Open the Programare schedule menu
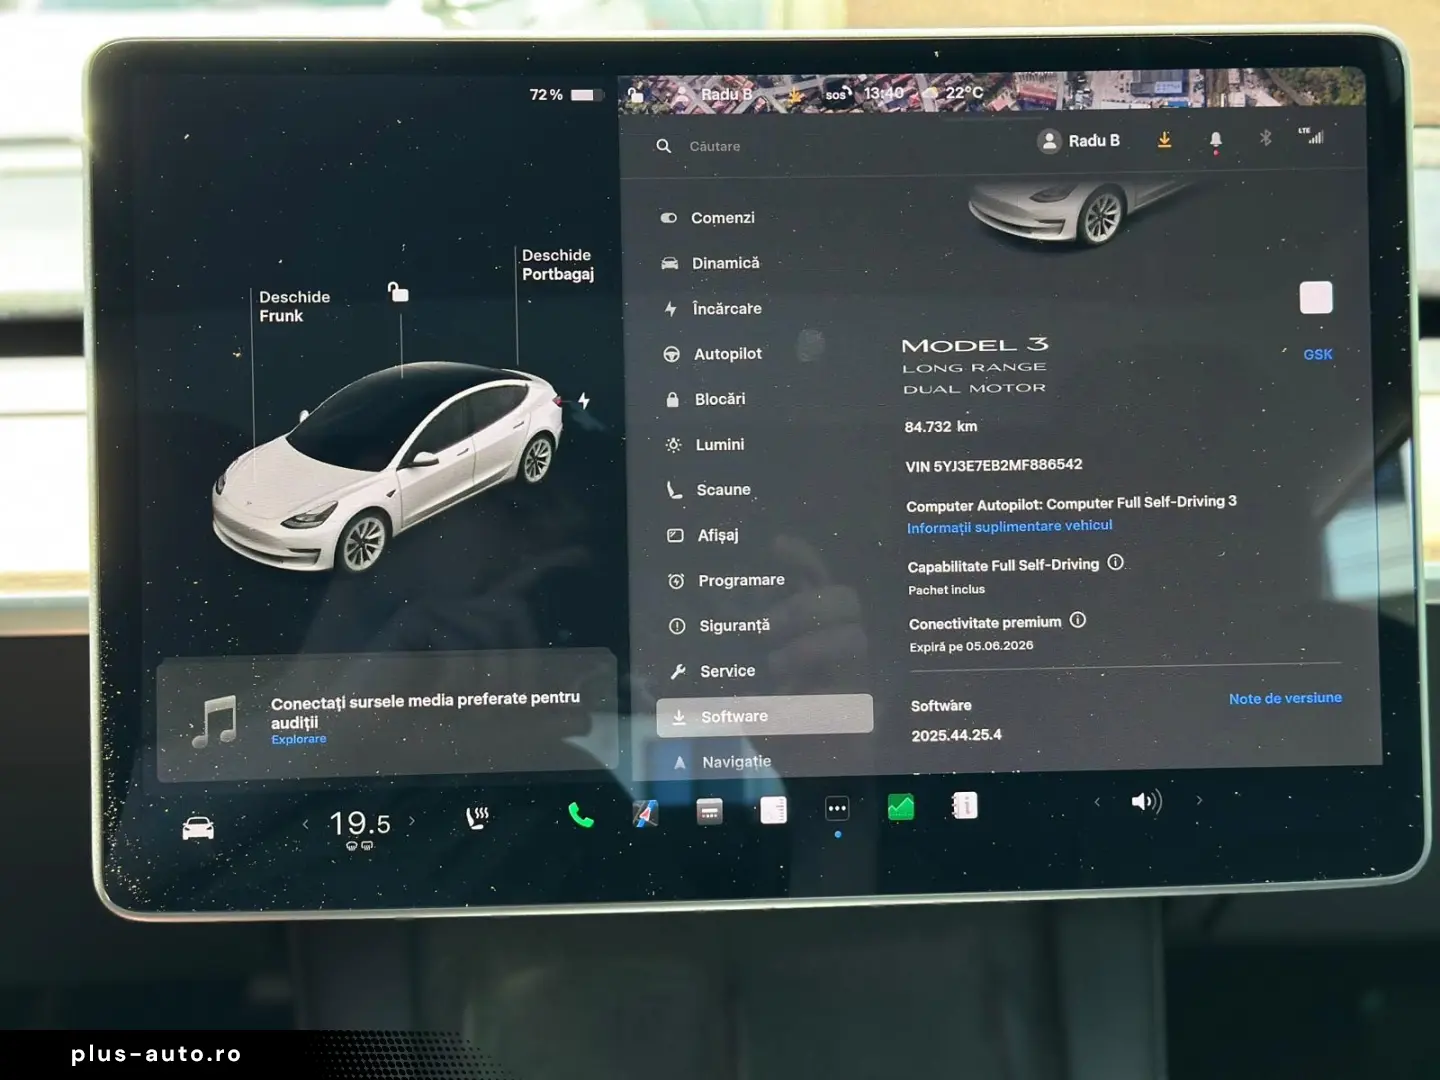Viewport: 1440px width, 1080px height. click(x=727, y=581)
